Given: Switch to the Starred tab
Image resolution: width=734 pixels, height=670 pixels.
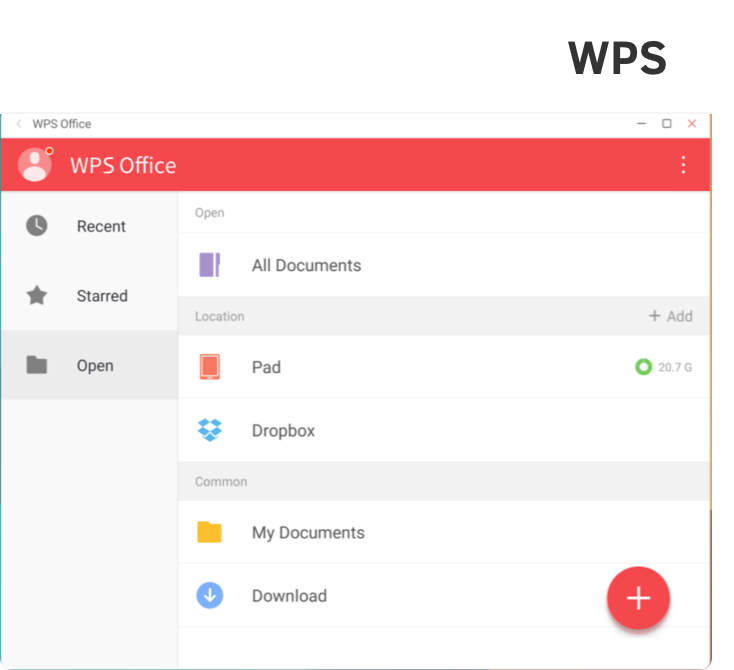Looking at the screenshot, I should [x=102, y=296].
